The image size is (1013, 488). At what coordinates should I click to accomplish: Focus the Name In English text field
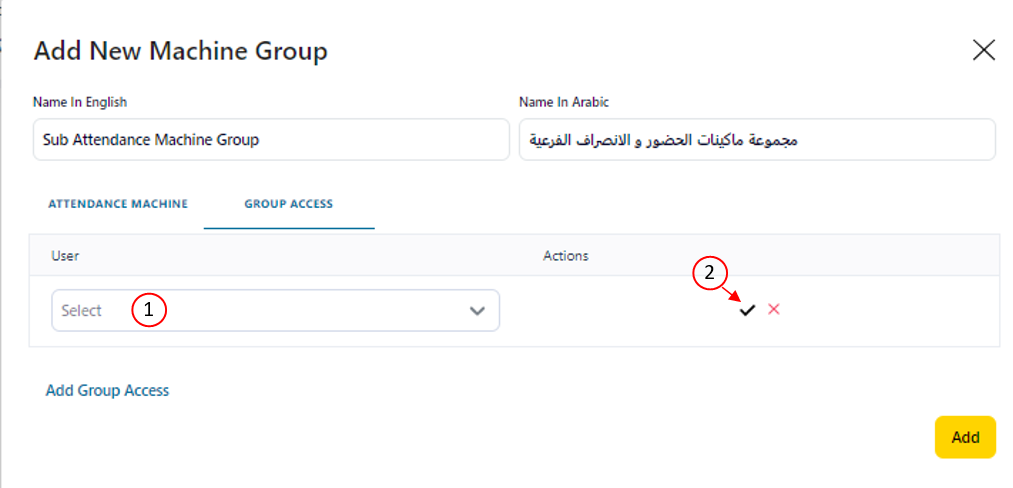pyautogui.click(x=270, y=140)
